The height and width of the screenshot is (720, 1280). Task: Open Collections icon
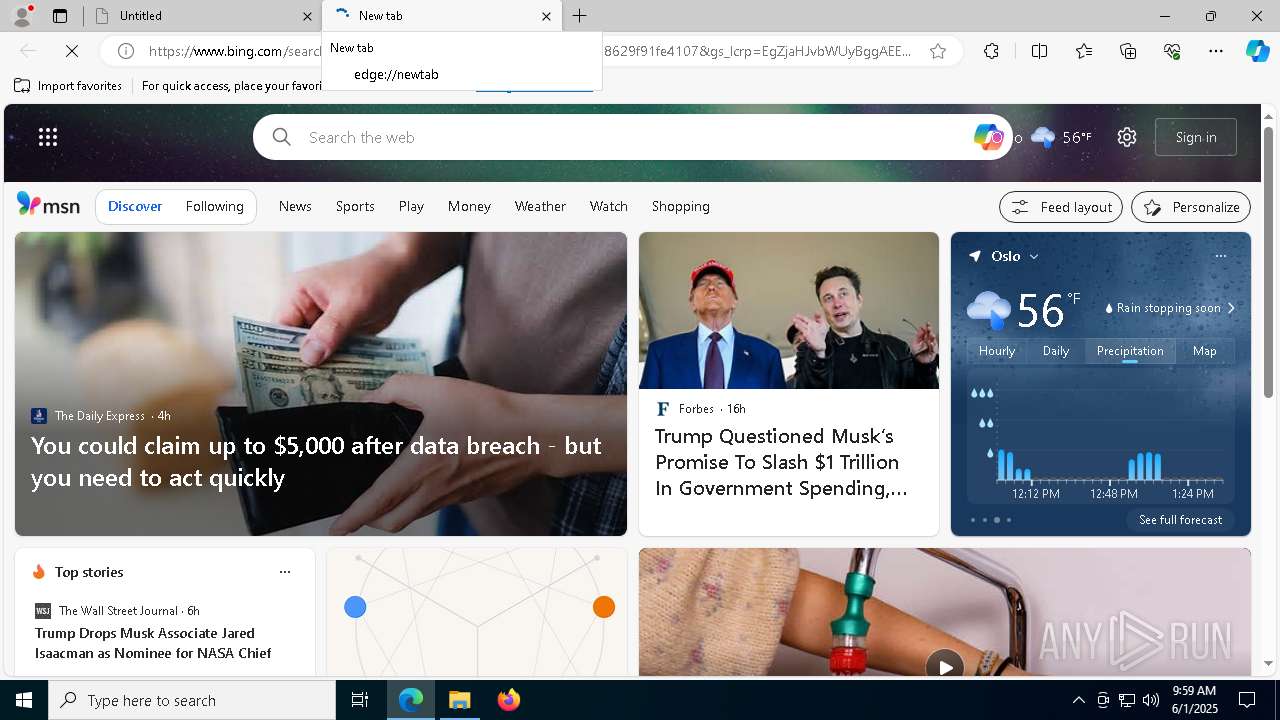point(1129,51)
